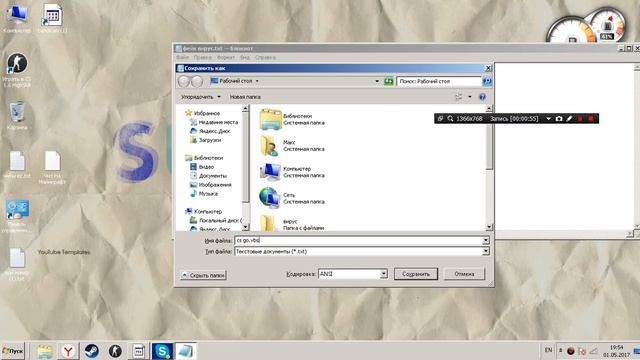Click the magnifier icon on recording bar
Image resolution: width=640 pixels, height=360 pixels.
[x=450, y=119]
